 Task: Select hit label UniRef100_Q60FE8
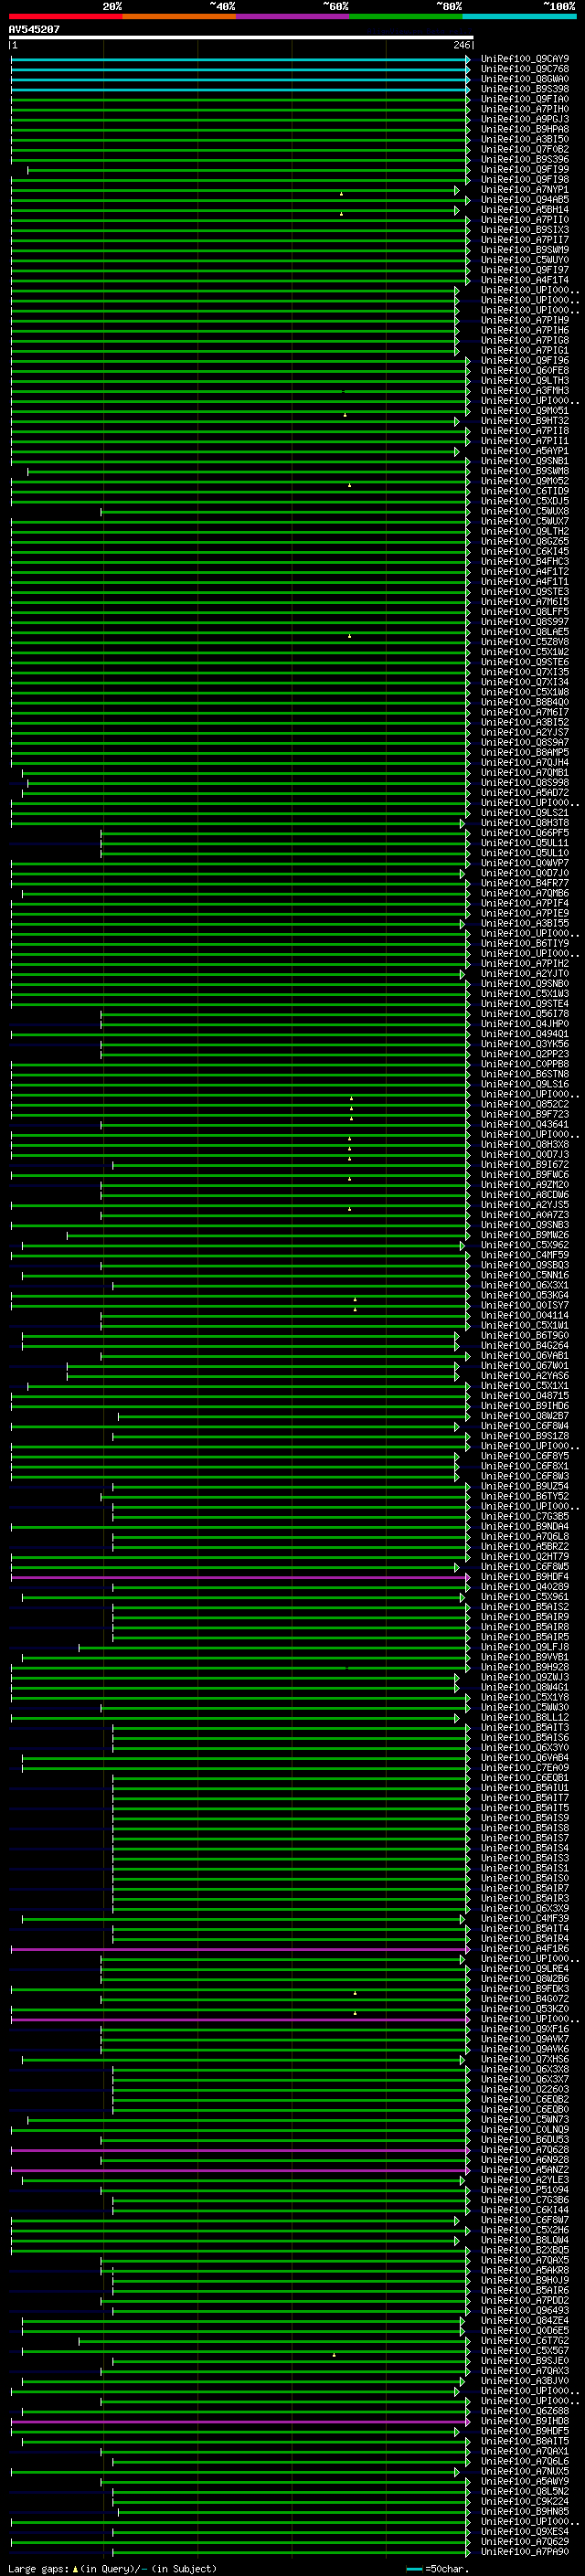click(524, 371)
